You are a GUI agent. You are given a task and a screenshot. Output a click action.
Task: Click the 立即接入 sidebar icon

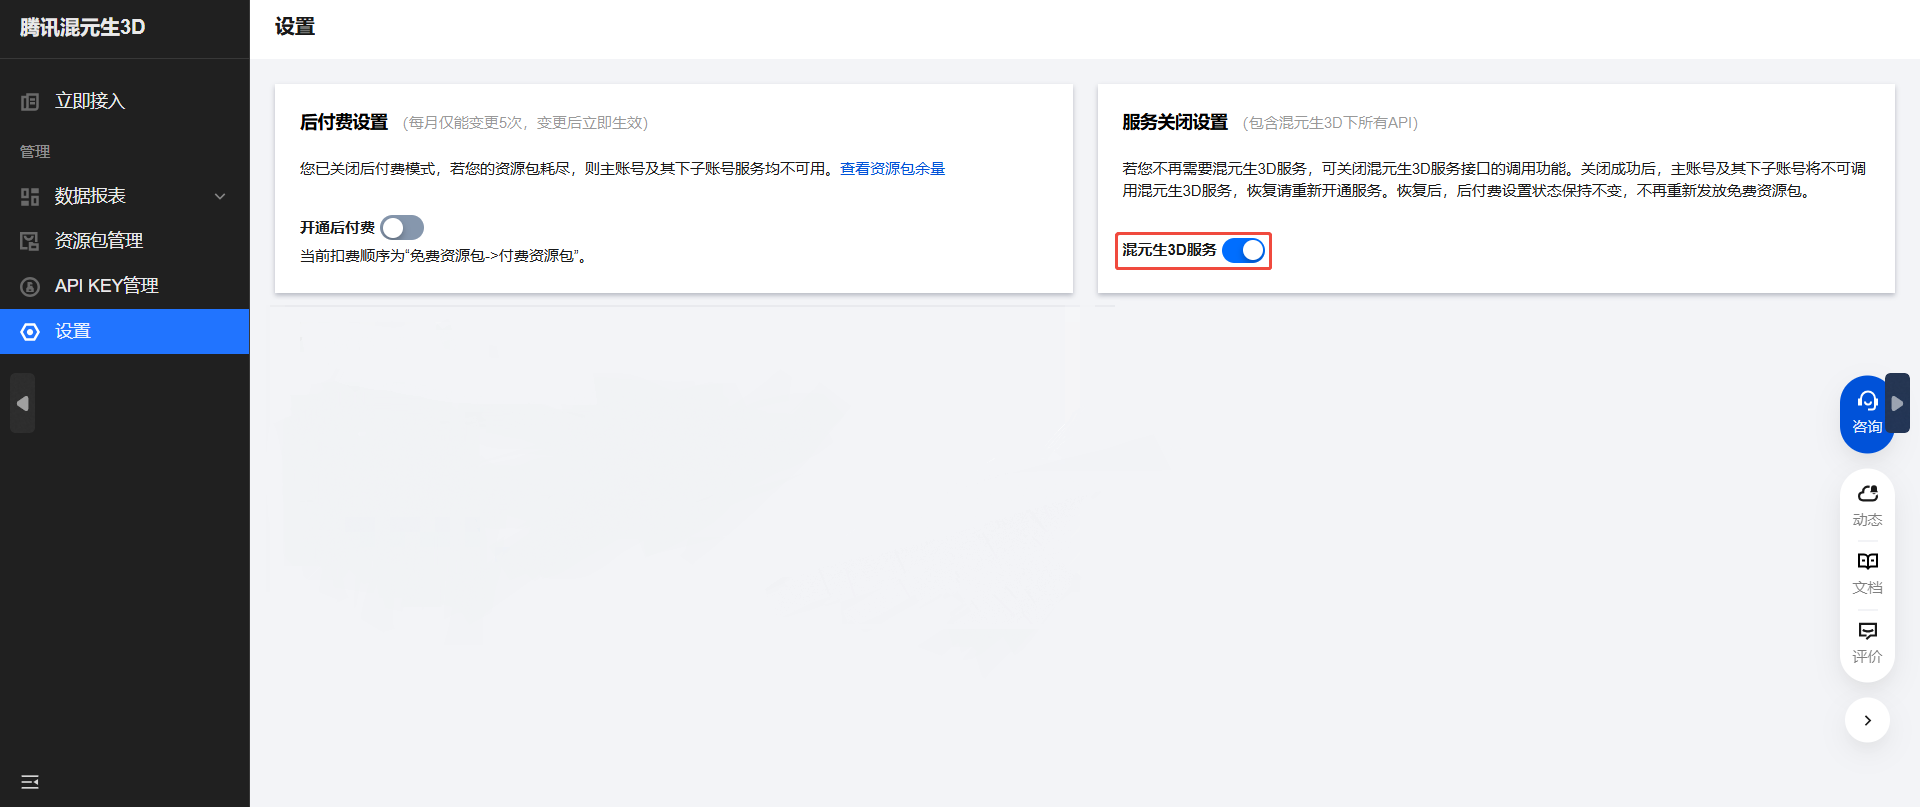coord(30,102)
